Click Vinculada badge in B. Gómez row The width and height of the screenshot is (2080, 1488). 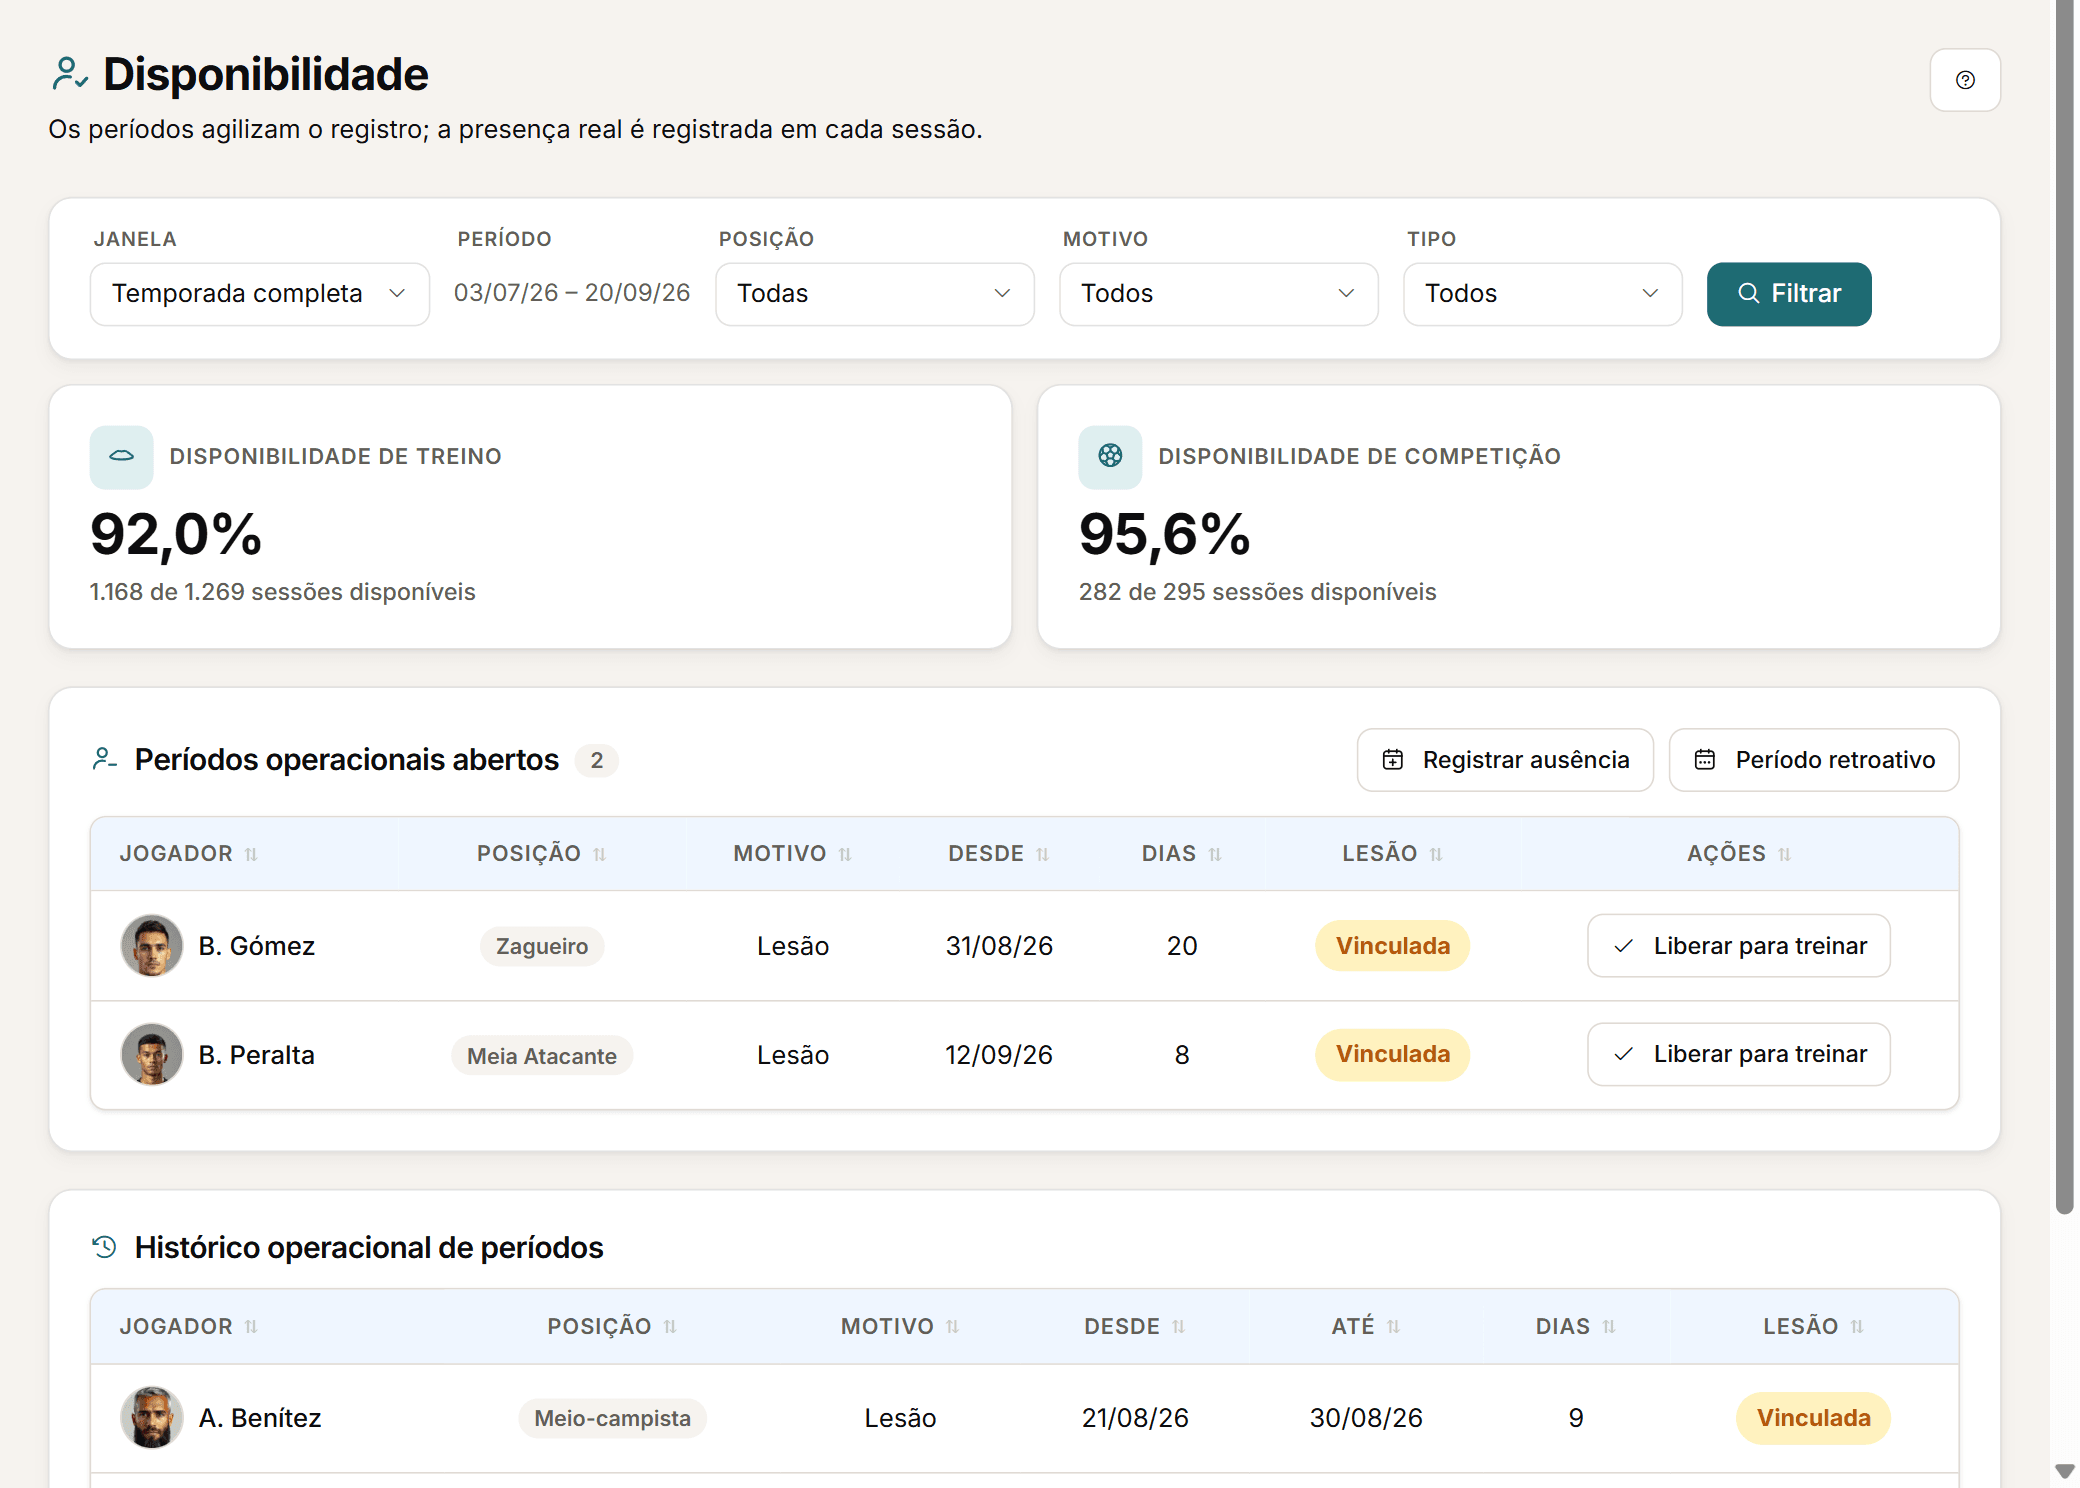coord(1392,946)
